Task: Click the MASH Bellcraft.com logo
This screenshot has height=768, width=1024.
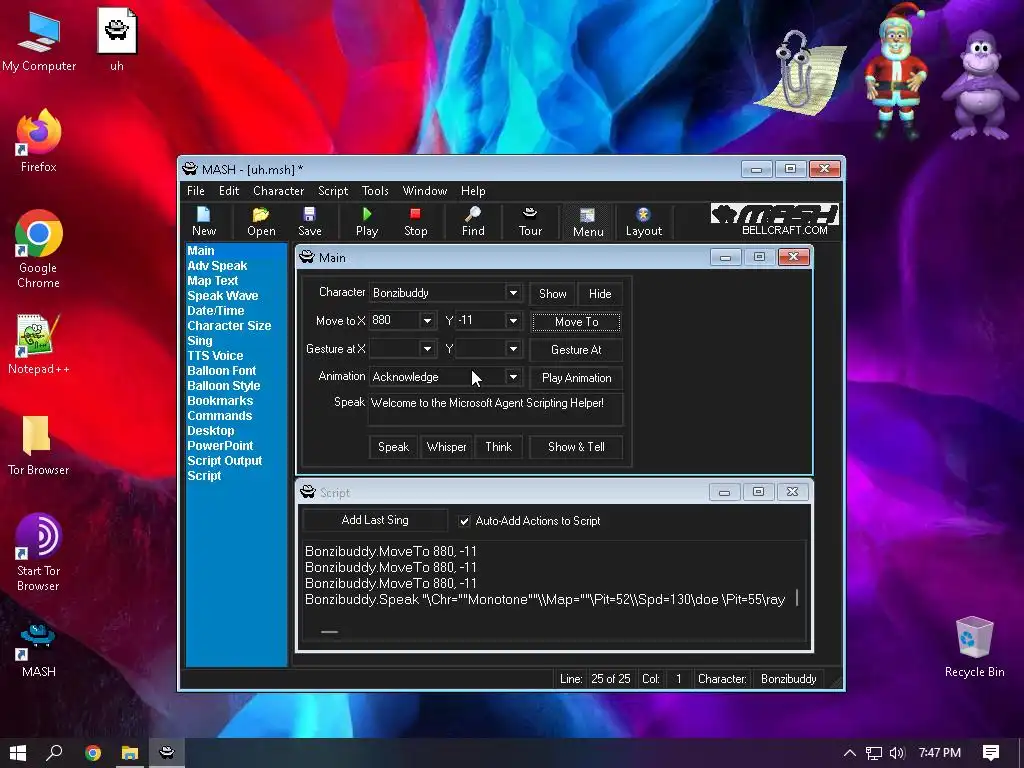Action: [x=775, y=220]
